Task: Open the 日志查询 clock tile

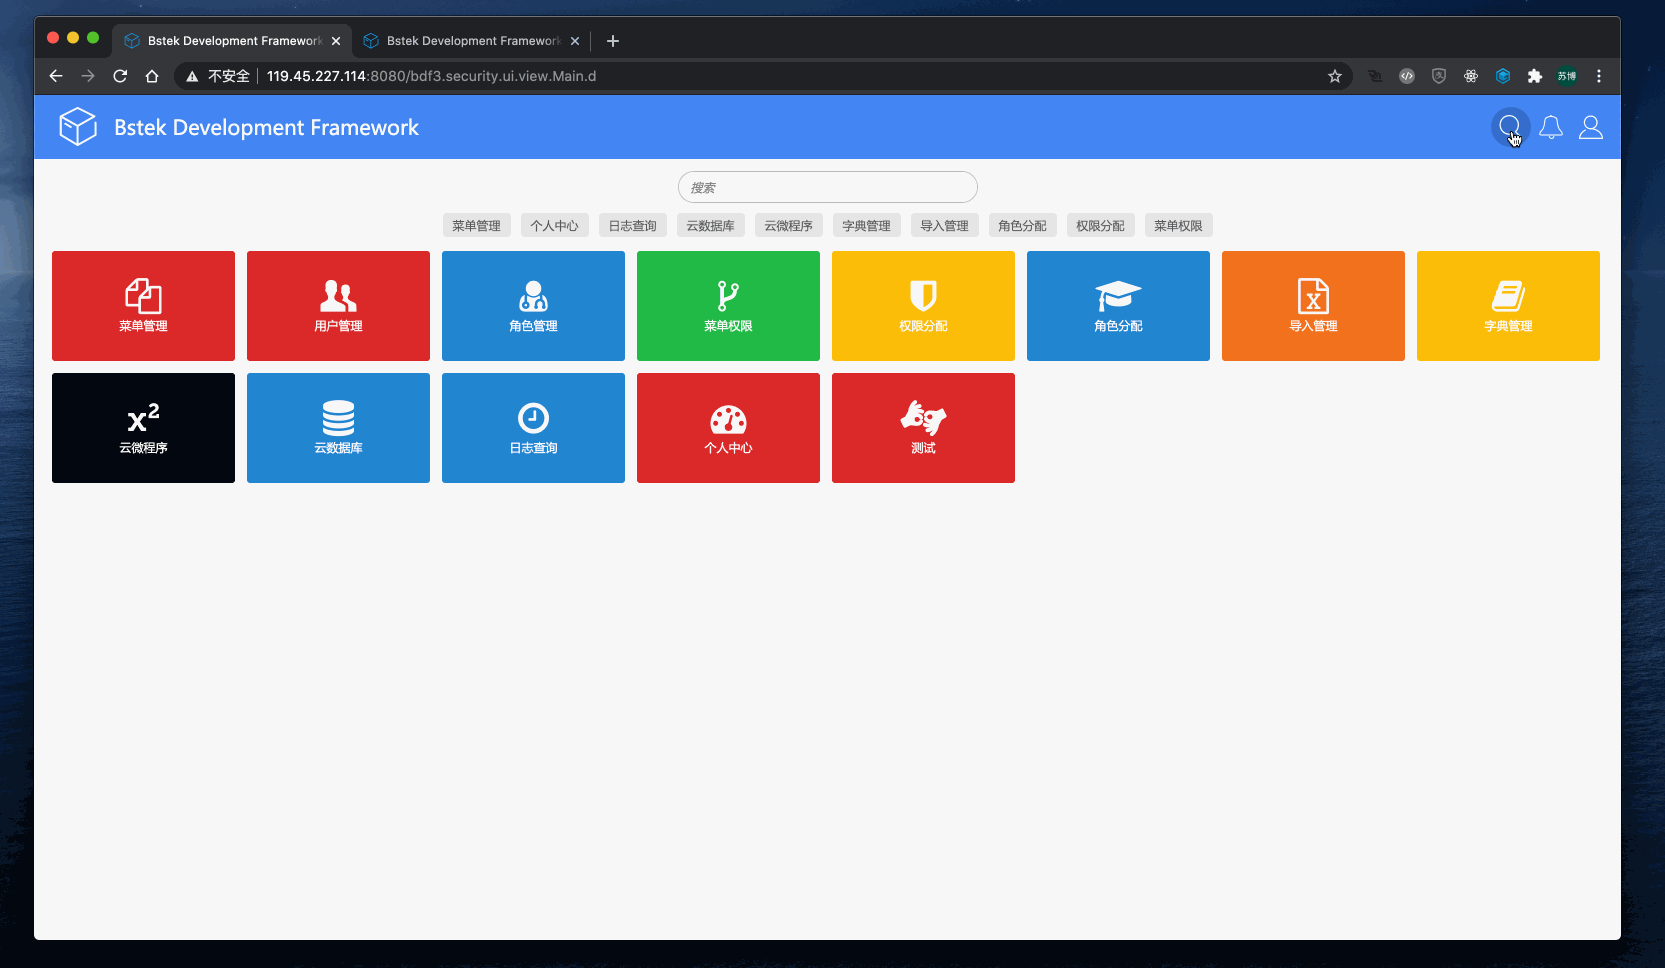Action: click(533, 428)
